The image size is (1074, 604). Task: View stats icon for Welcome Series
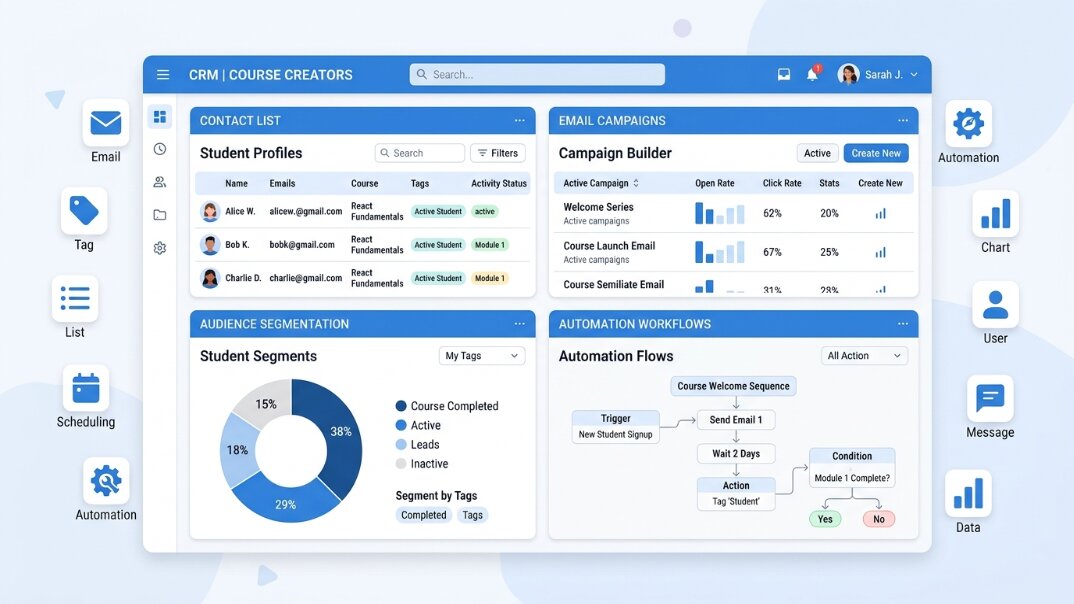click(x=880, y=214)
